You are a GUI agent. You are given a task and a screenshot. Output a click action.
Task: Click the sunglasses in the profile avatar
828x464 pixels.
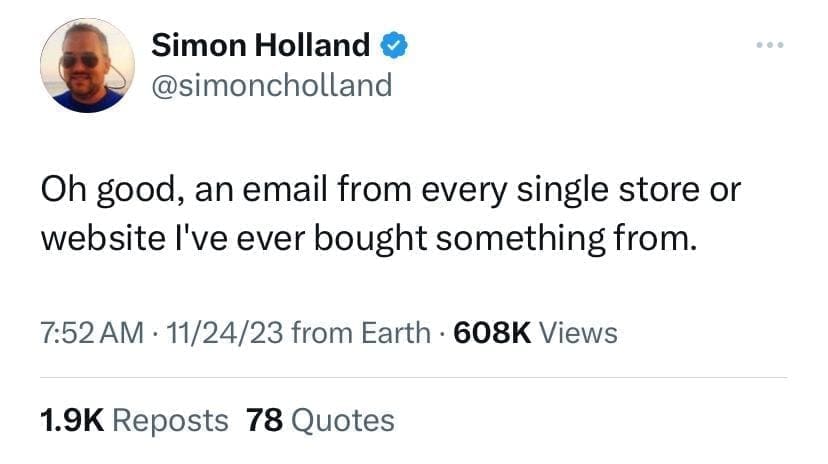80,61
